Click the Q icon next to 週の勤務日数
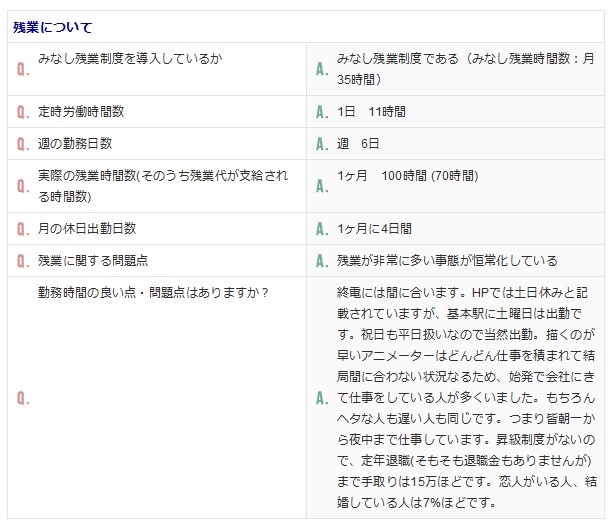The image size is (615, 528). pos(23,144)
